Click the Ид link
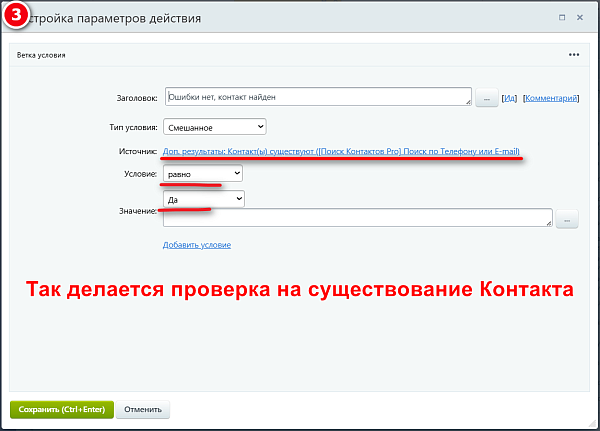600x431 pixels. tap(509, 98)
